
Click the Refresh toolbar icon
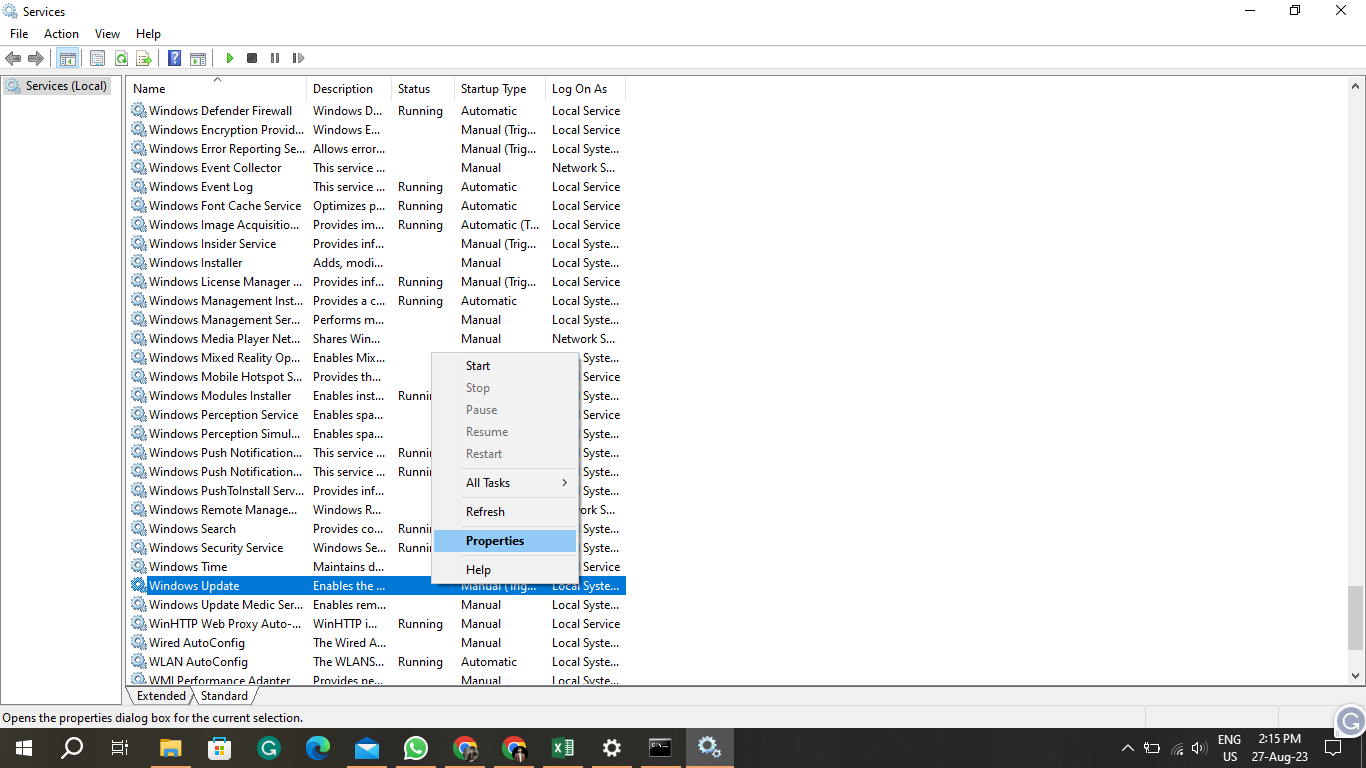tap(121, 58)
